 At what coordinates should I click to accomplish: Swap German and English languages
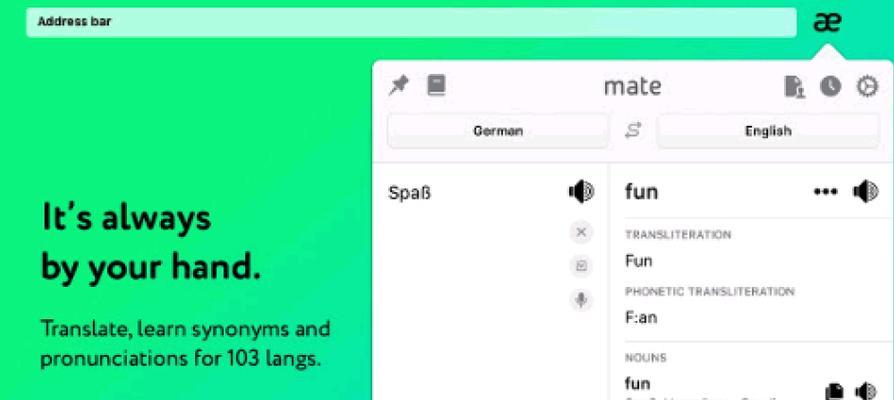click(x=632, y=130)
